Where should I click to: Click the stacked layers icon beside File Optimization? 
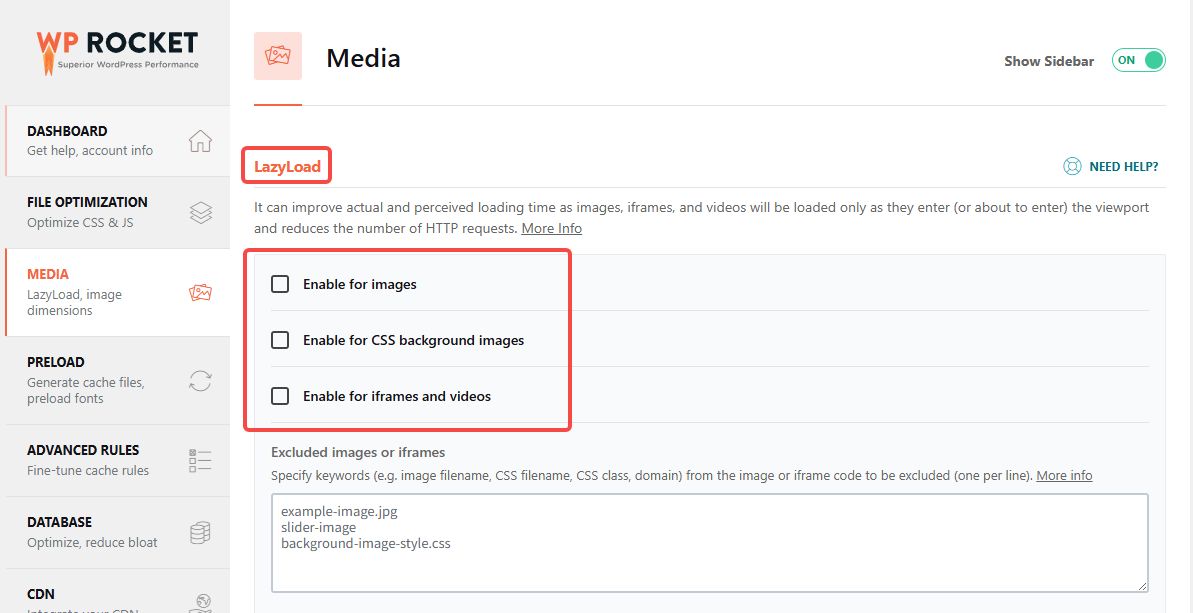tap(199, 212)
